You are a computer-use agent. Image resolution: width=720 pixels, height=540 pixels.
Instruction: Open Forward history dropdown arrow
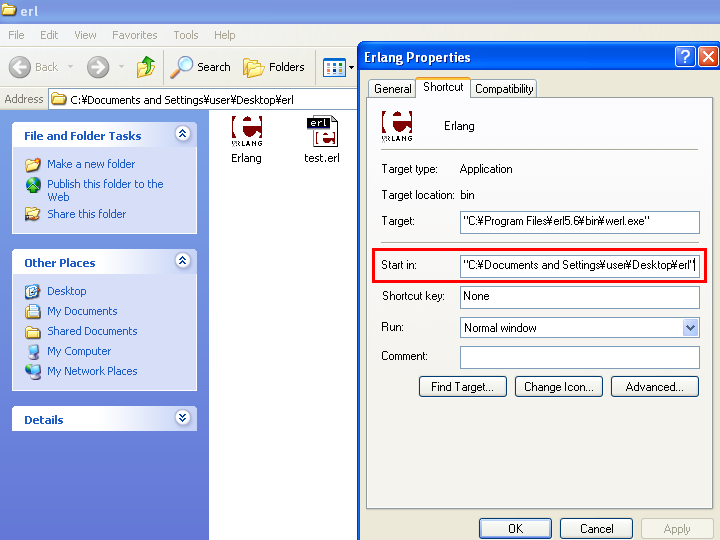pyautogui.click(x=121, y=67)
